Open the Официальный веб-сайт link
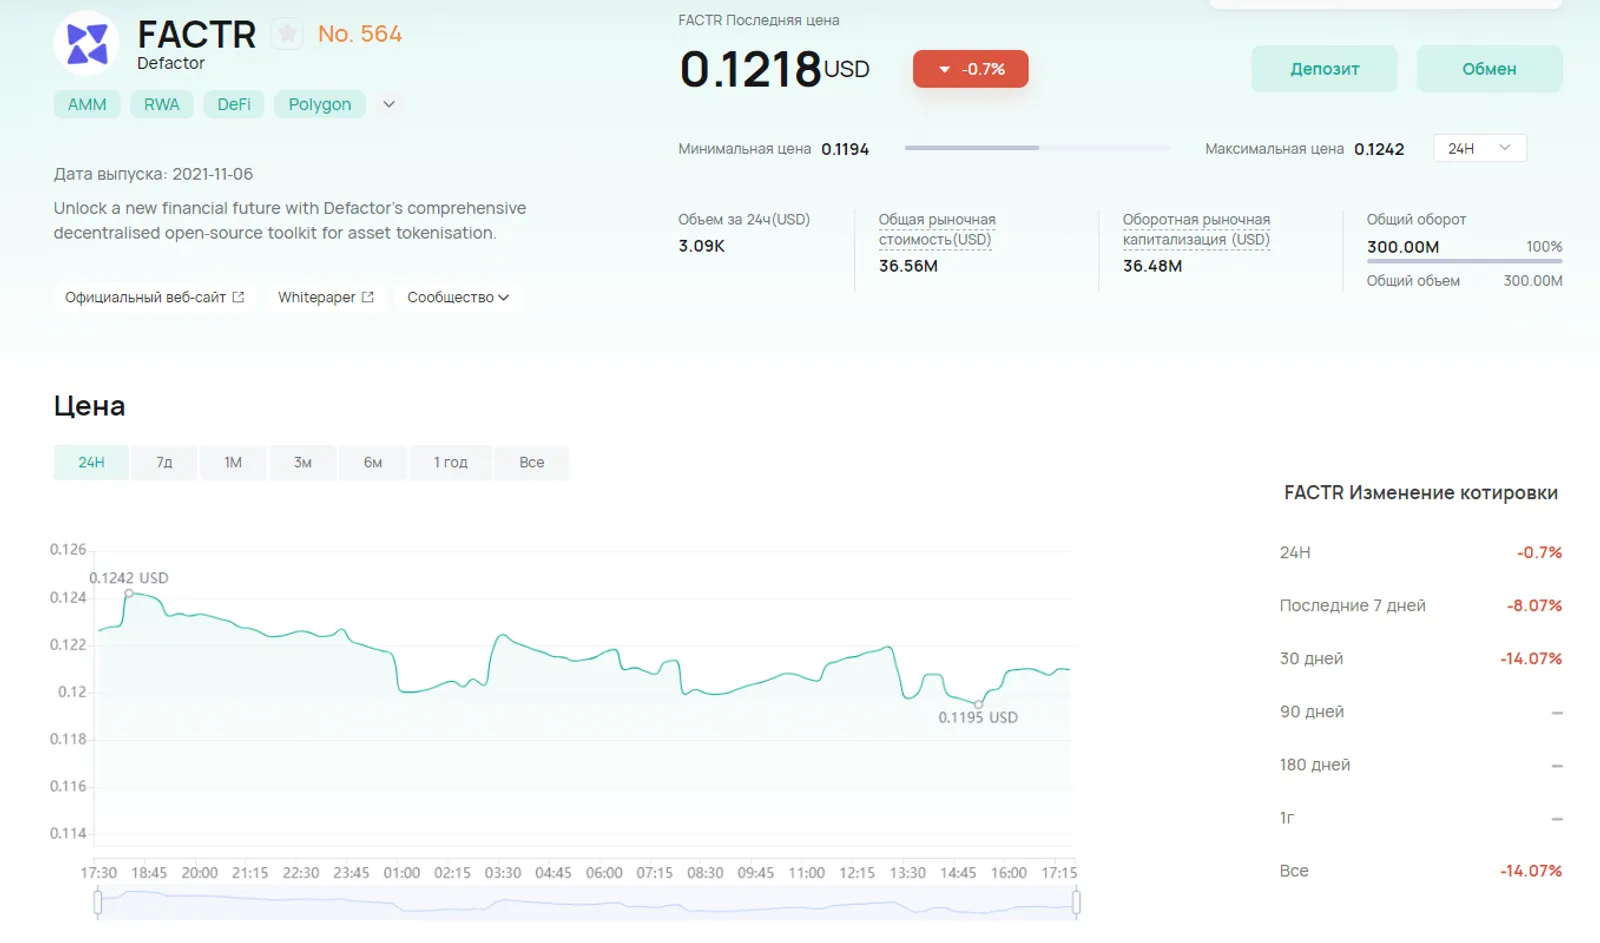Image resolution: width=1600 pixels, height=943 pixels. pos(154,297)
